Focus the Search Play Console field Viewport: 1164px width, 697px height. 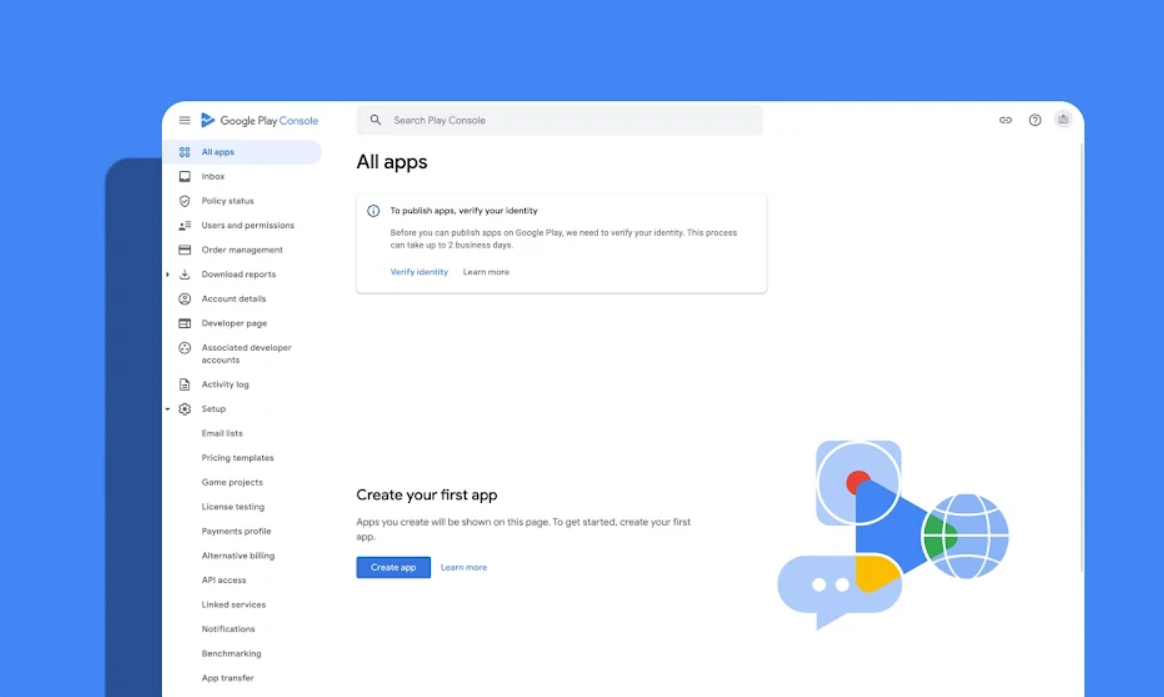(560, 120)
